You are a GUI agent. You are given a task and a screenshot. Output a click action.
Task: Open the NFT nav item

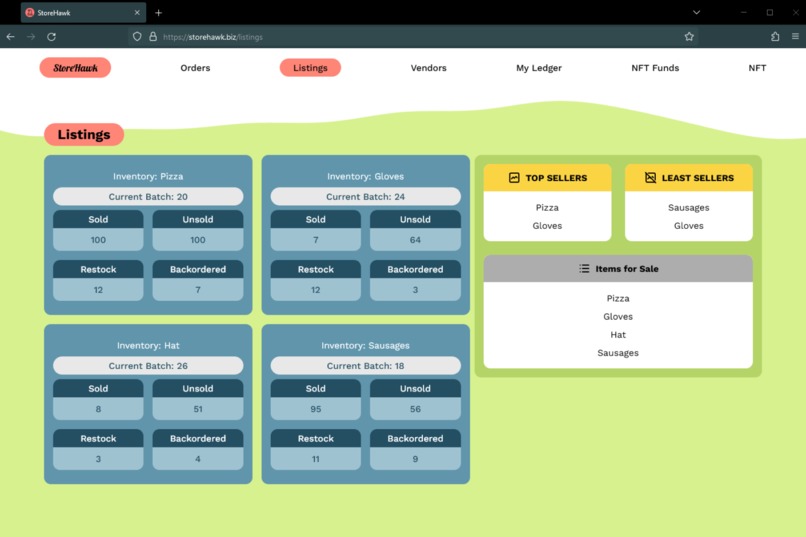click(757, 68)
